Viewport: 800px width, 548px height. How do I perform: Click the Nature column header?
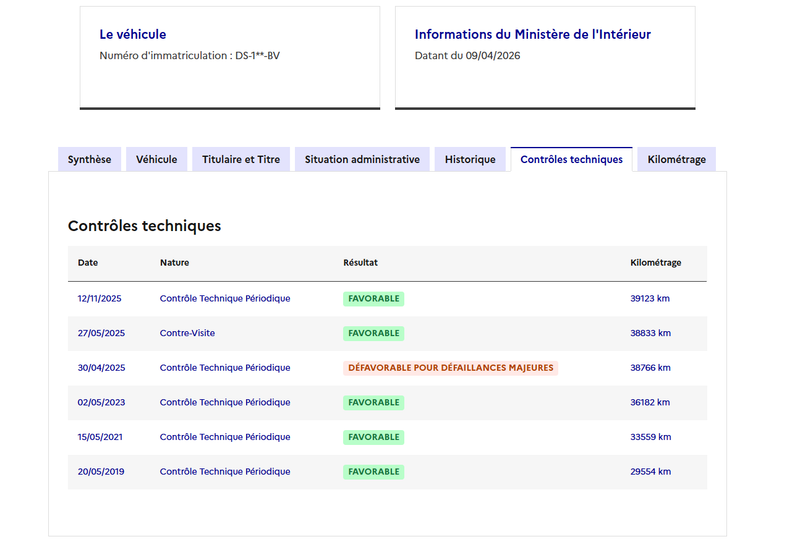pos(174,263)
